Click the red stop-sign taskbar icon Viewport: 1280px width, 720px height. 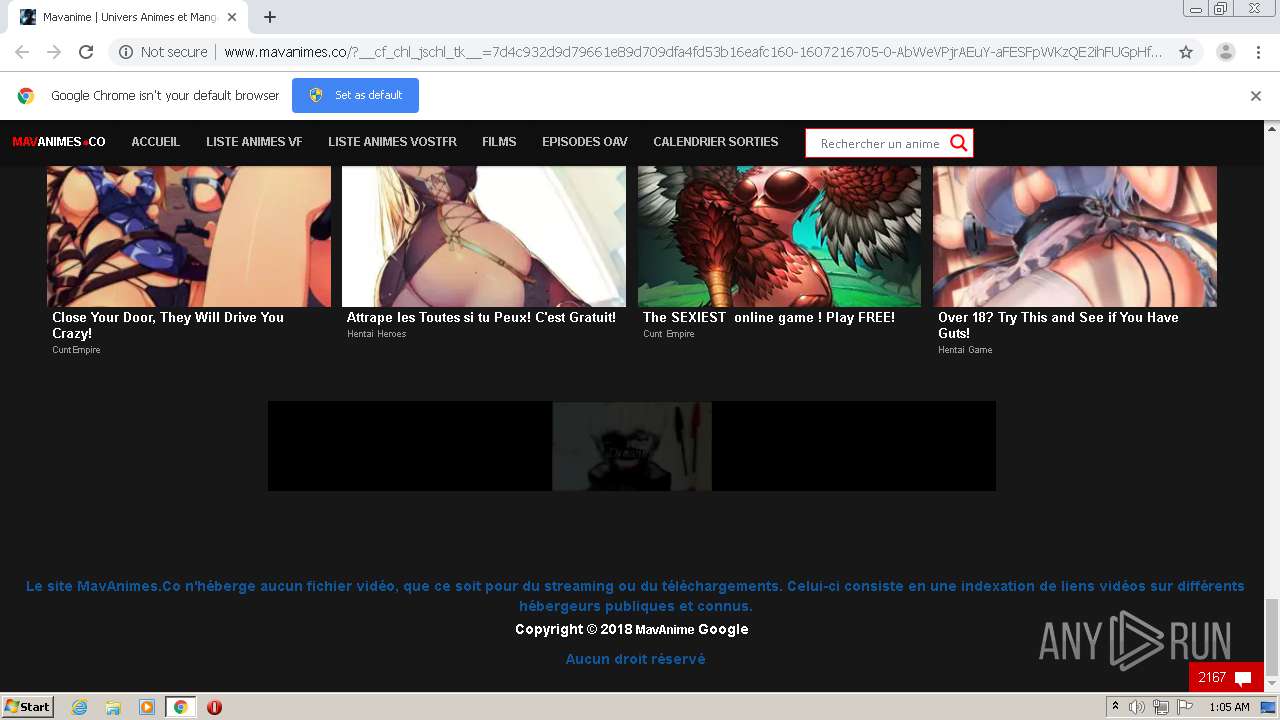point(214,707)
